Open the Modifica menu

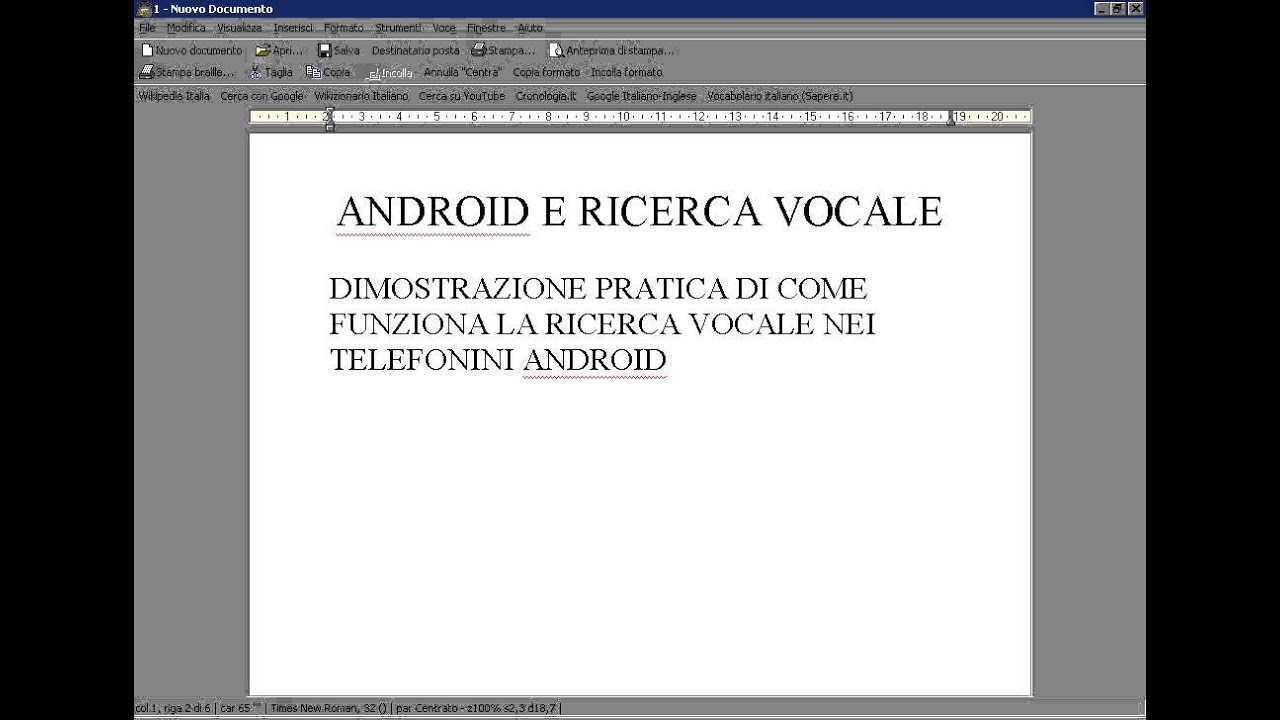[x=186, y=28]
